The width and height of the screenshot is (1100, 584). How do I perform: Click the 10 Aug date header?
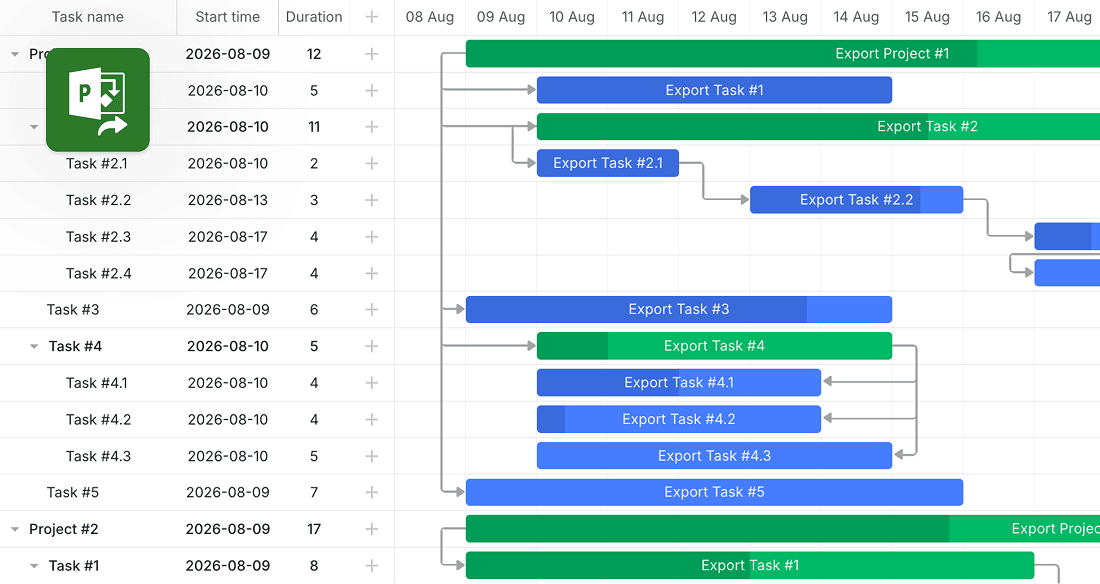(x=572, y=17)
